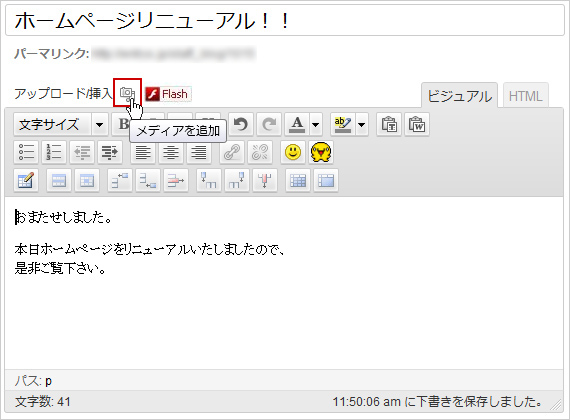570x420 pixels.
Task: Click the editor resize handle corner
Action: coord(556,405)
